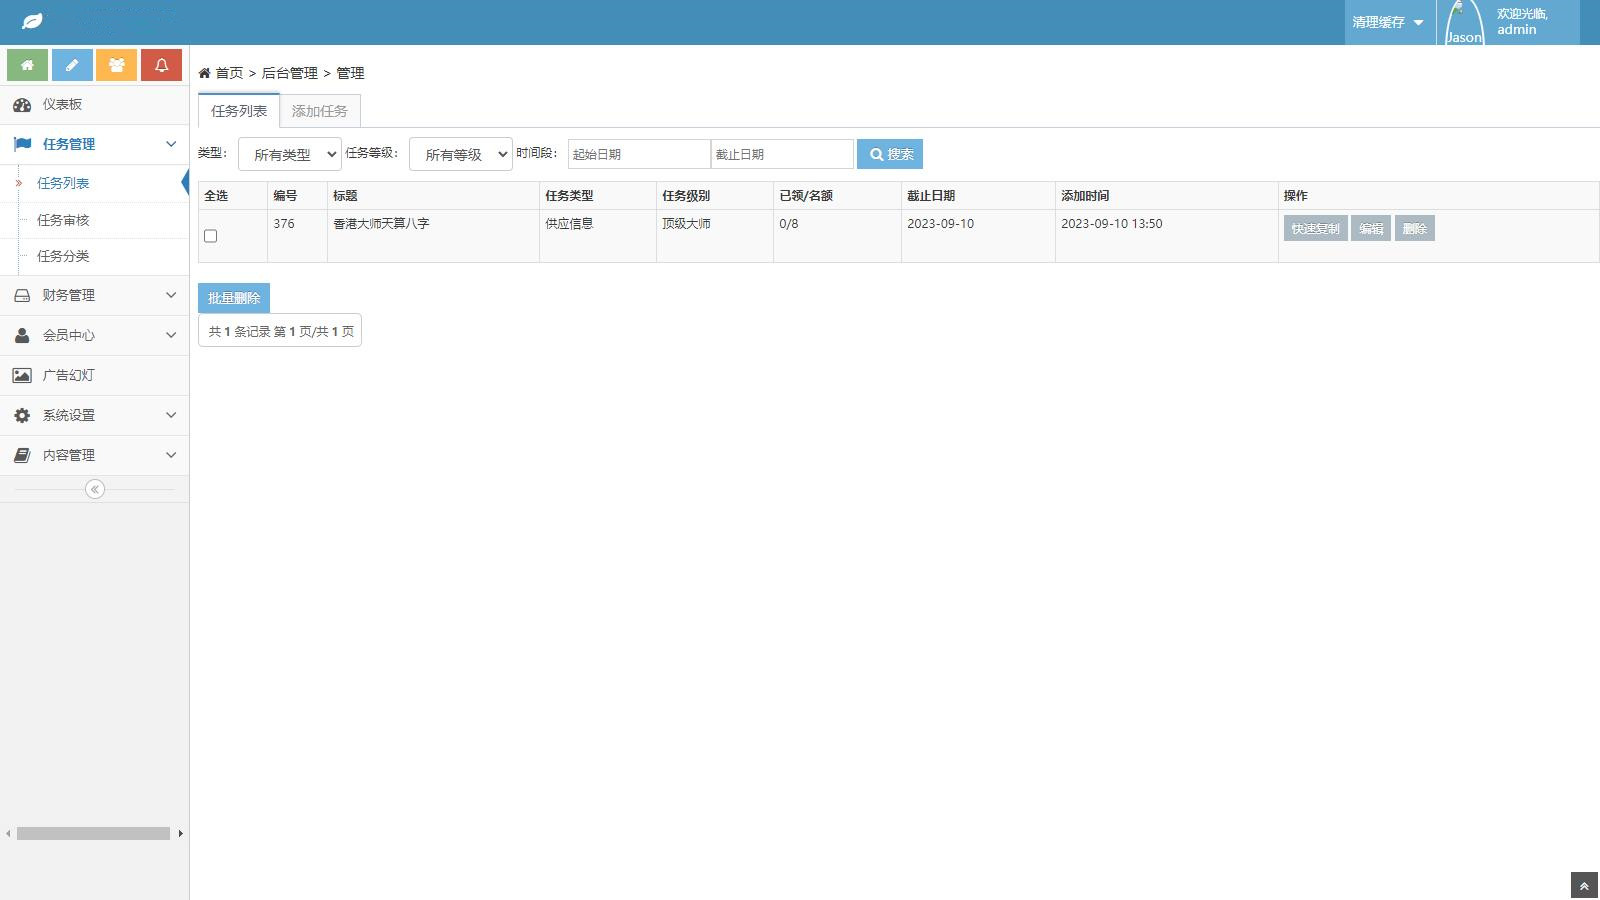Click the 搜索 search button
Viewport: 1600px width, 900px height.
pyautogui.click(x=890, y=154)
